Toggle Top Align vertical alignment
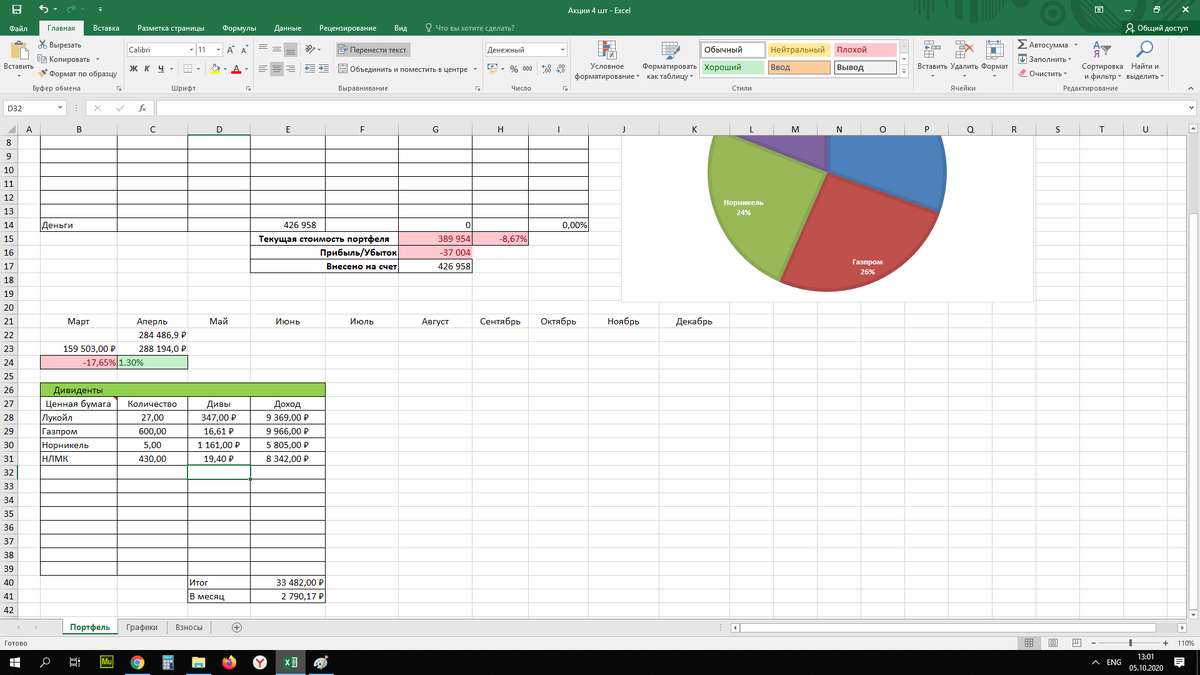Image resolution: width=1200 pixels, height=675 pixels. 262,49
